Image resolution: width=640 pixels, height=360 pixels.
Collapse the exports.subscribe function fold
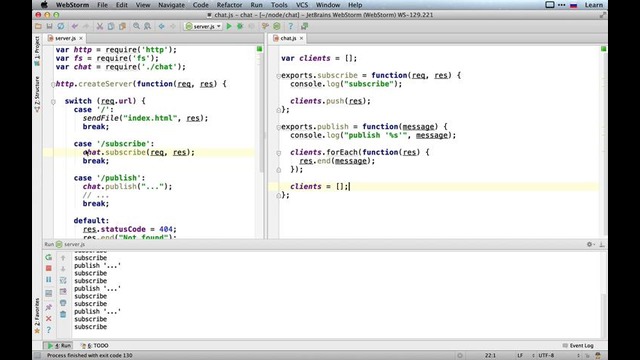[278, 76]
